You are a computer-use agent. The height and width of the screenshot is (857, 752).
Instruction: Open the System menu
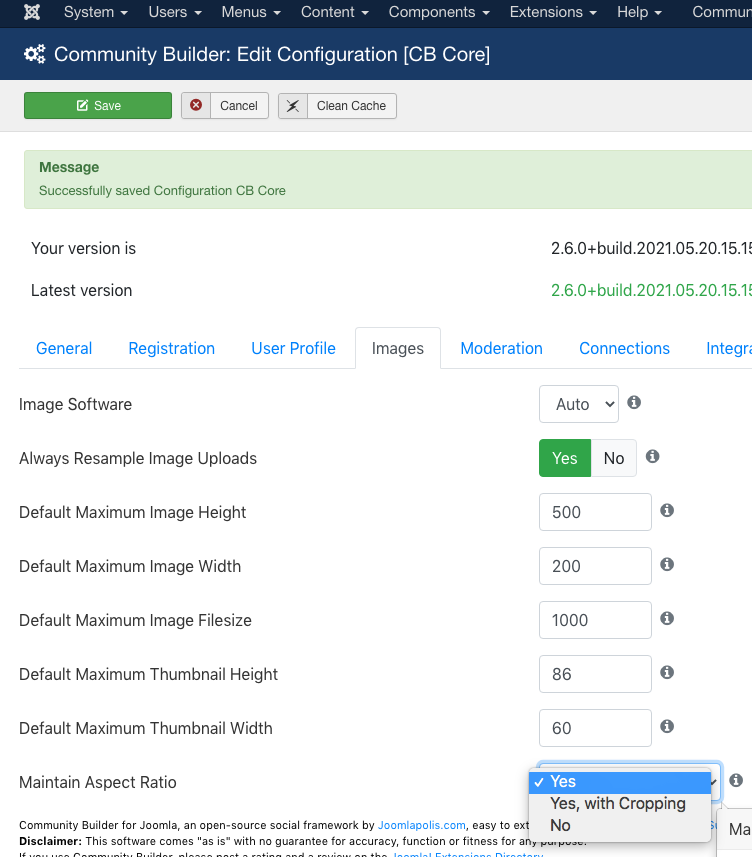(x=96, y=12)
